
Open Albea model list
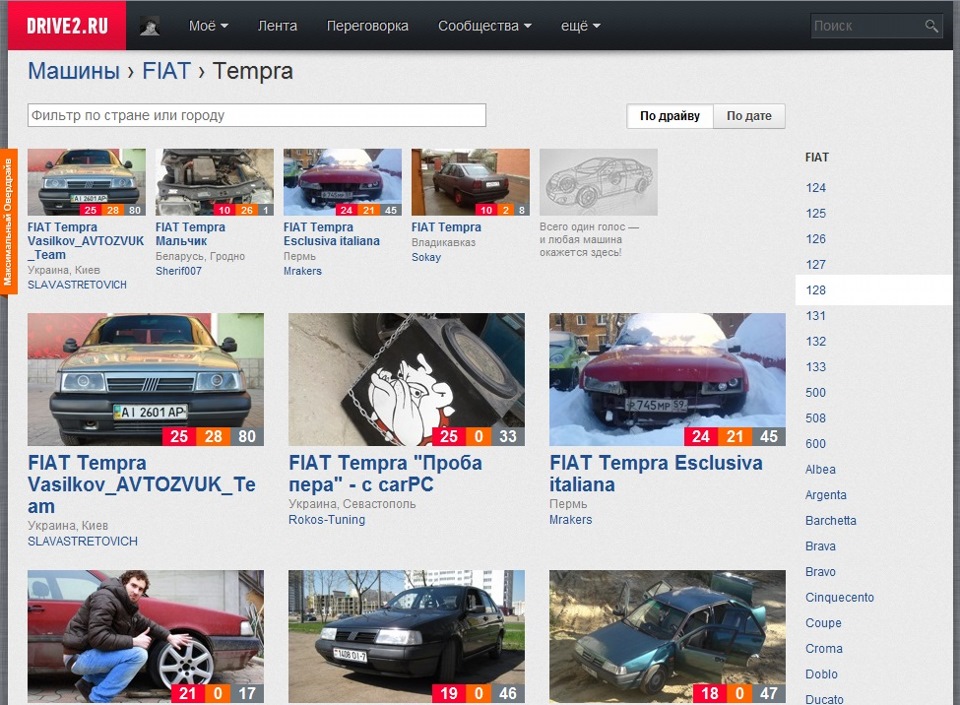(820, 469)
